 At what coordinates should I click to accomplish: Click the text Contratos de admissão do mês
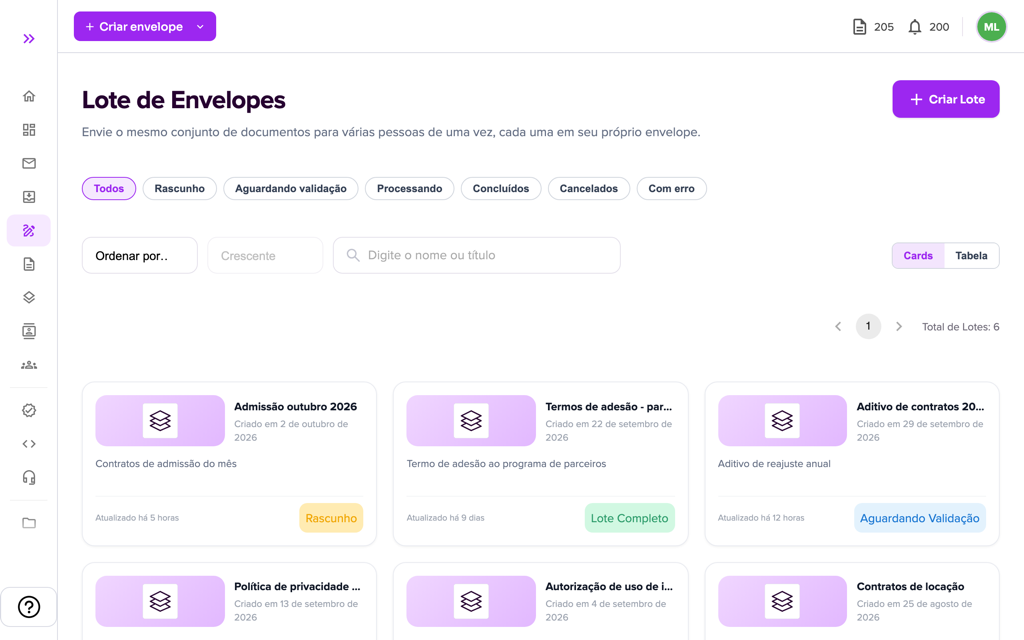(166, 464)
